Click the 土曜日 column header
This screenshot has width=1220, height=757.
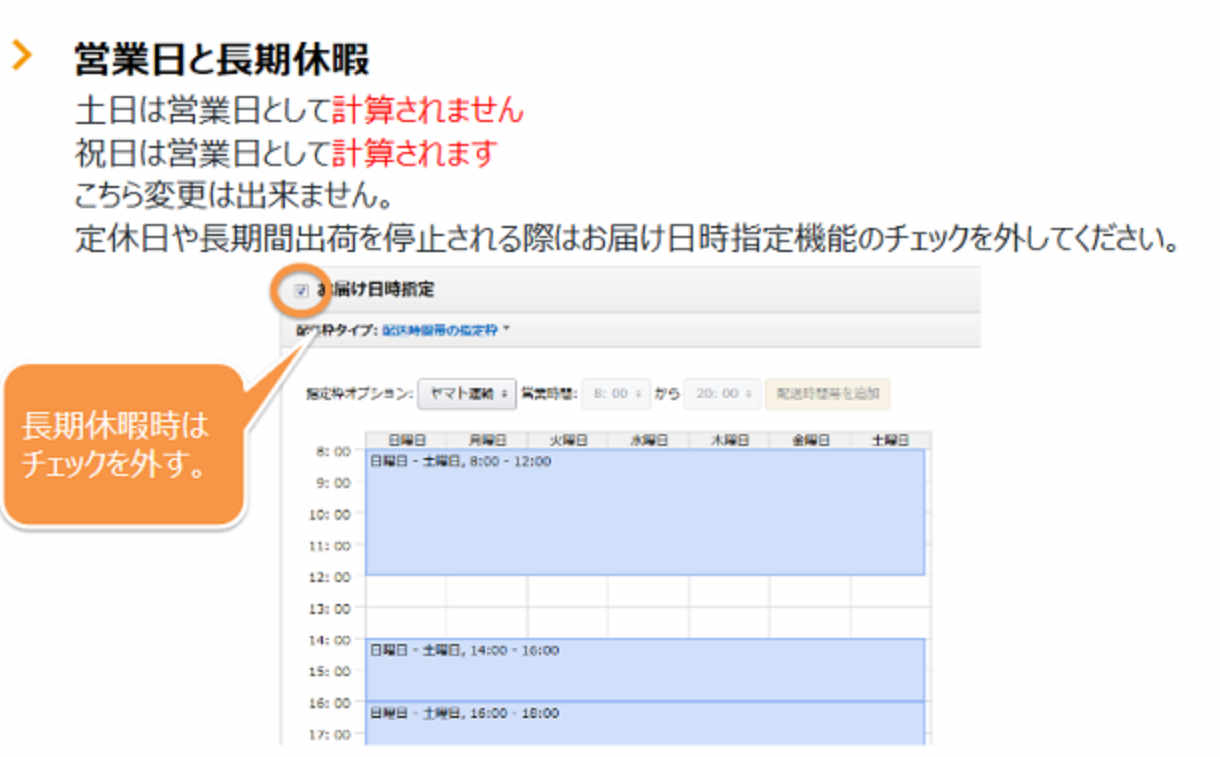(890, 440)
